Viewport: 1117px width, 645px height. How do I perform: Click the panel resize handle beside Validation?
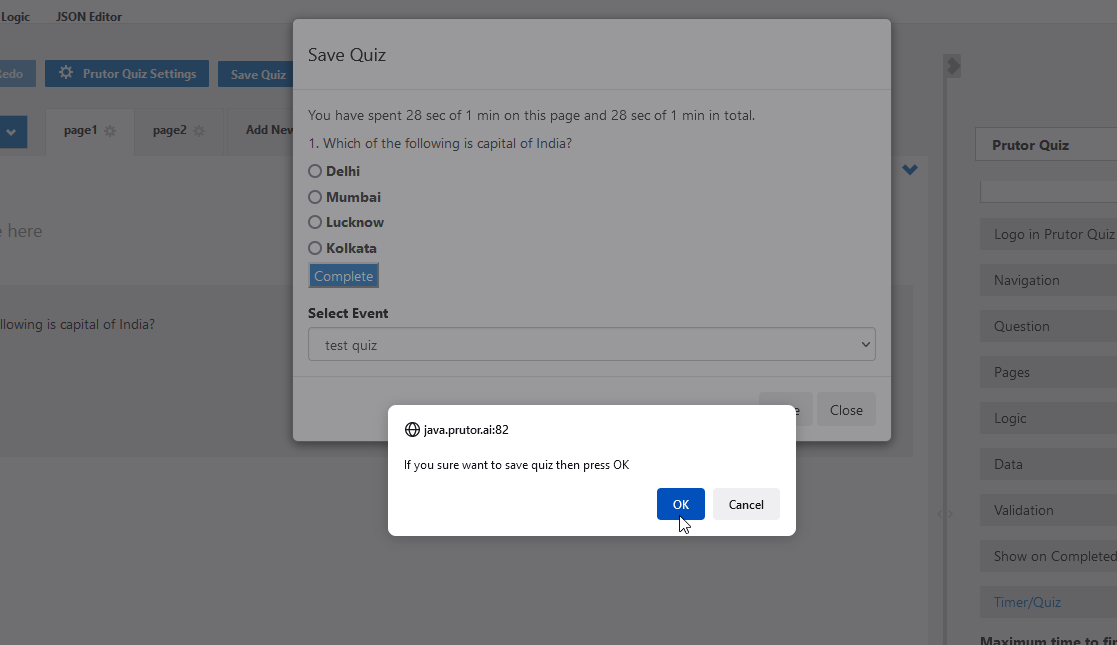coord(944,513)
